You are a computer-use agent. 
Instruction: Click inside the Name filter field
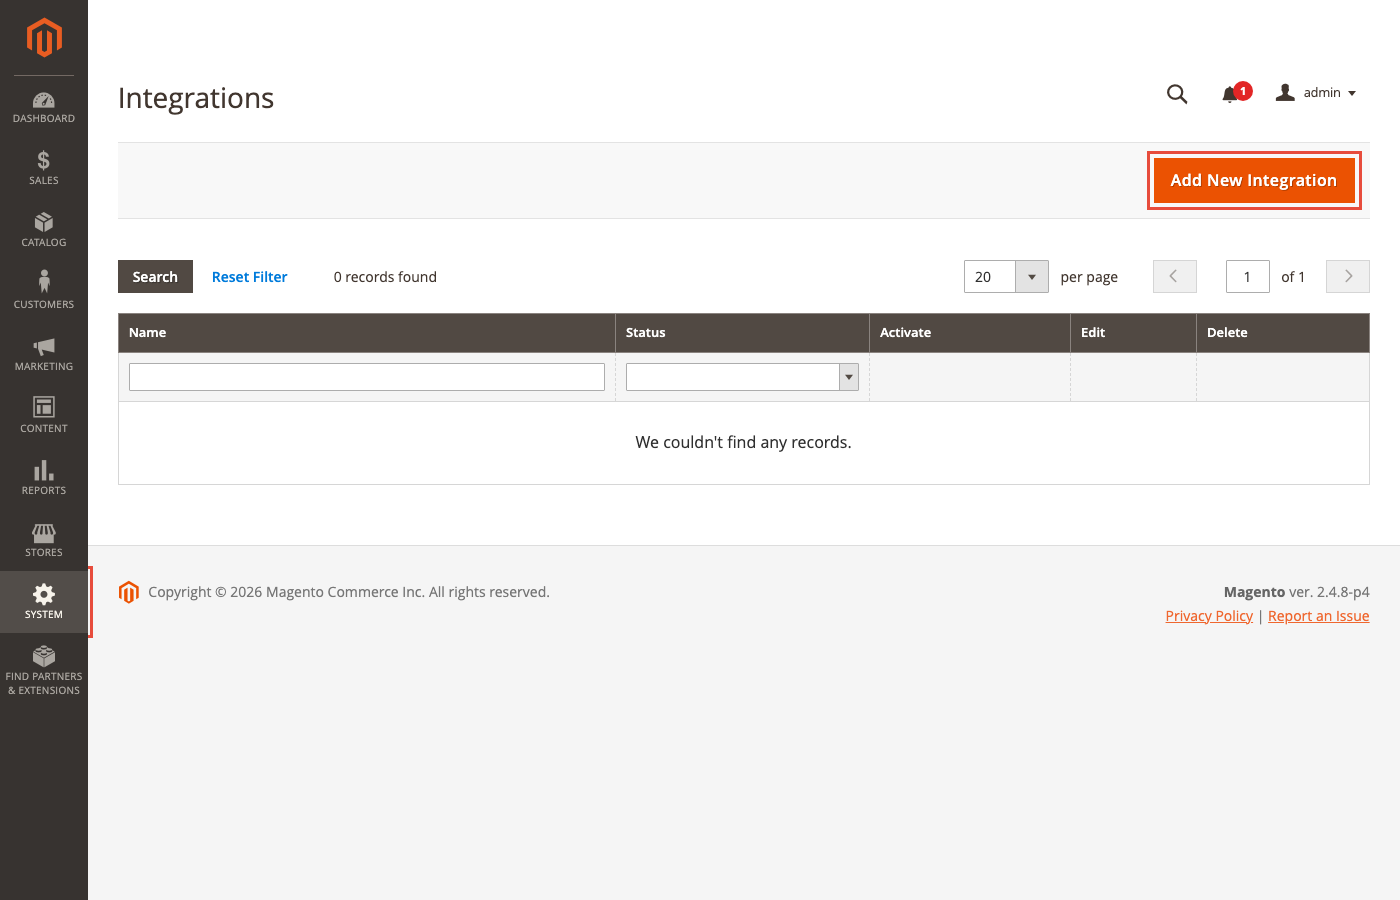(x=366, y=376)
